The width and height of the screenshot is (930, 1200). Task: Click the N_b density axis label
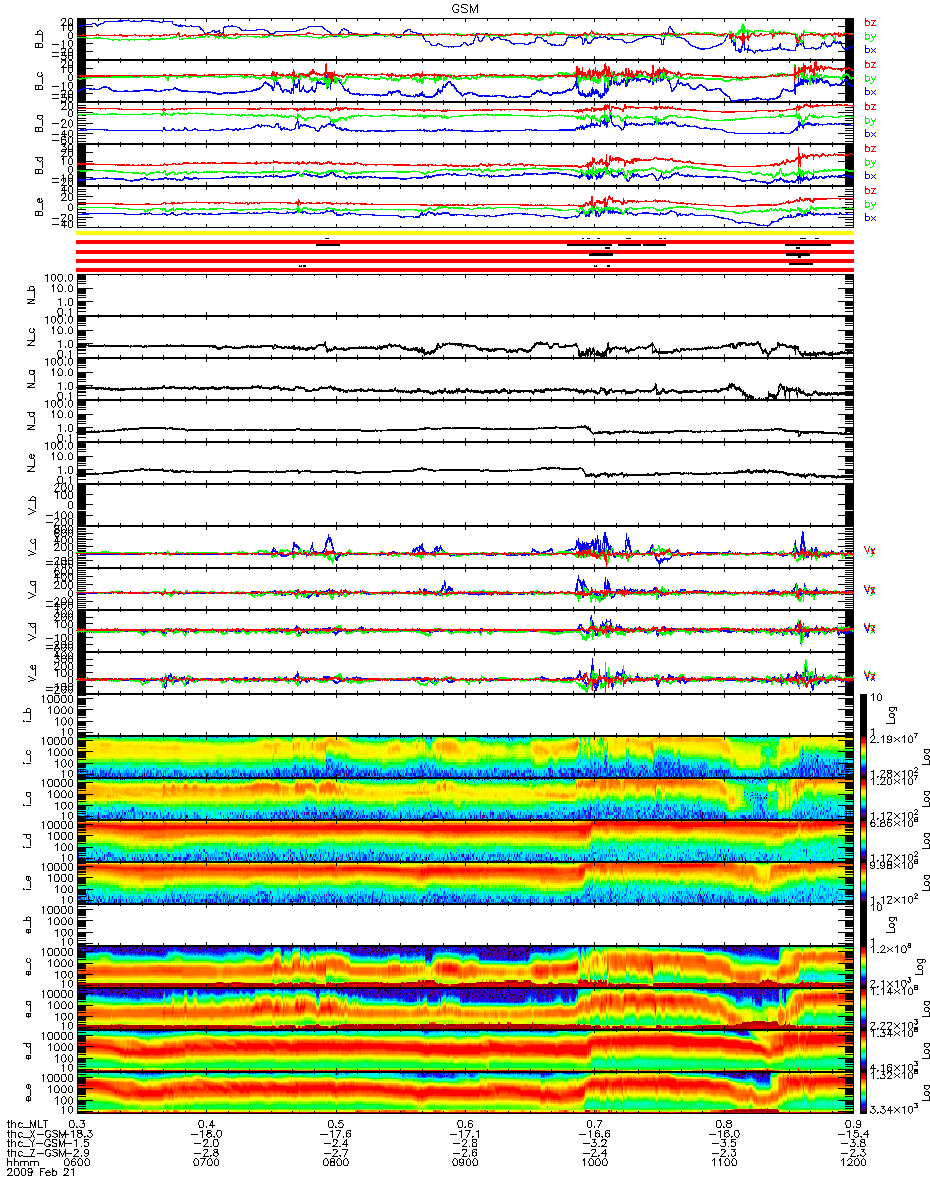point(30,295)
